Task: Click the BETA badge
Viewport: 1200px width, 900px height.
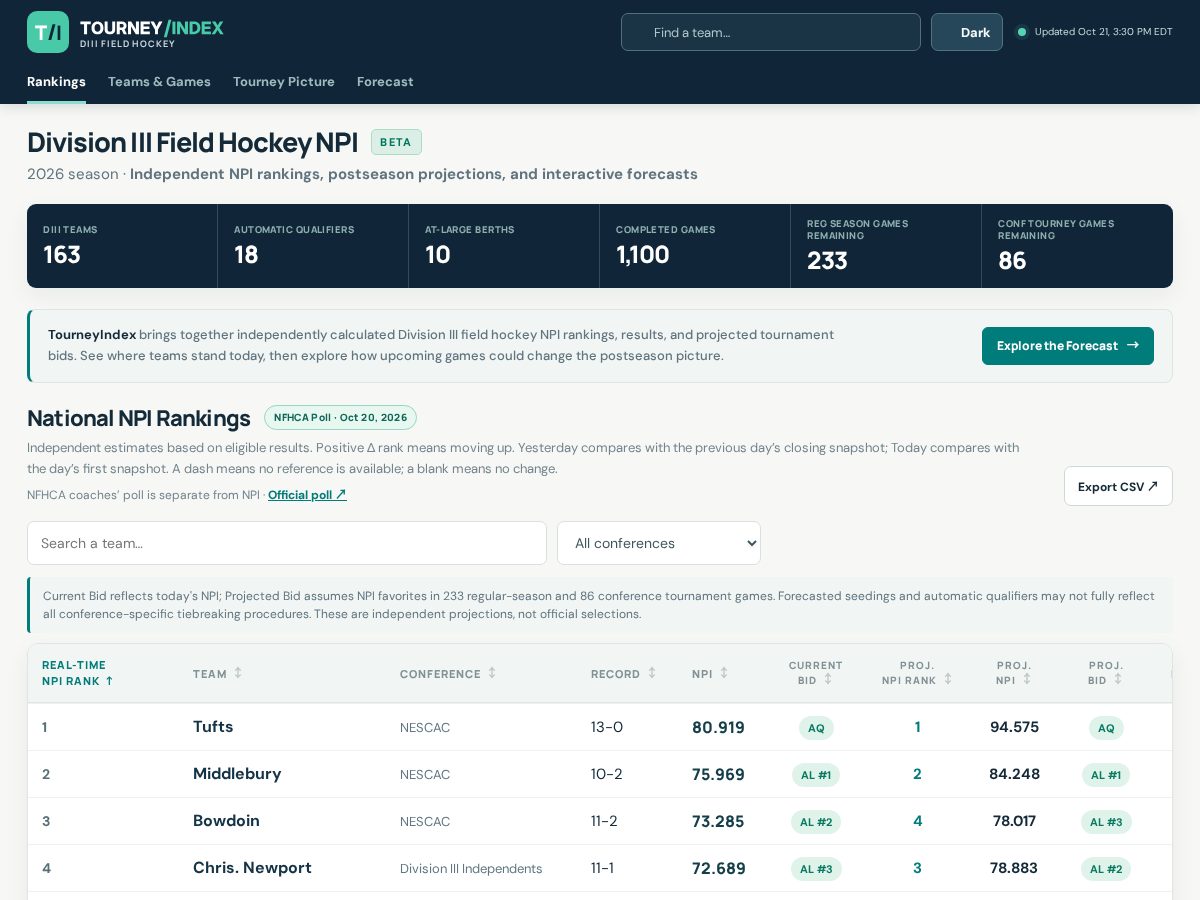Action: point(396,142)
